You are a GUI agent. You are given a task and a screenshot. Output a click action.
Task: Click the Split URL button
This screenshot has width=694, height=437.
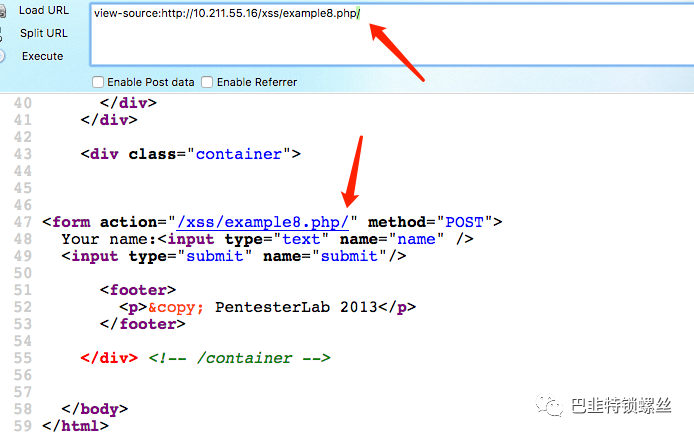click(43, 33)
